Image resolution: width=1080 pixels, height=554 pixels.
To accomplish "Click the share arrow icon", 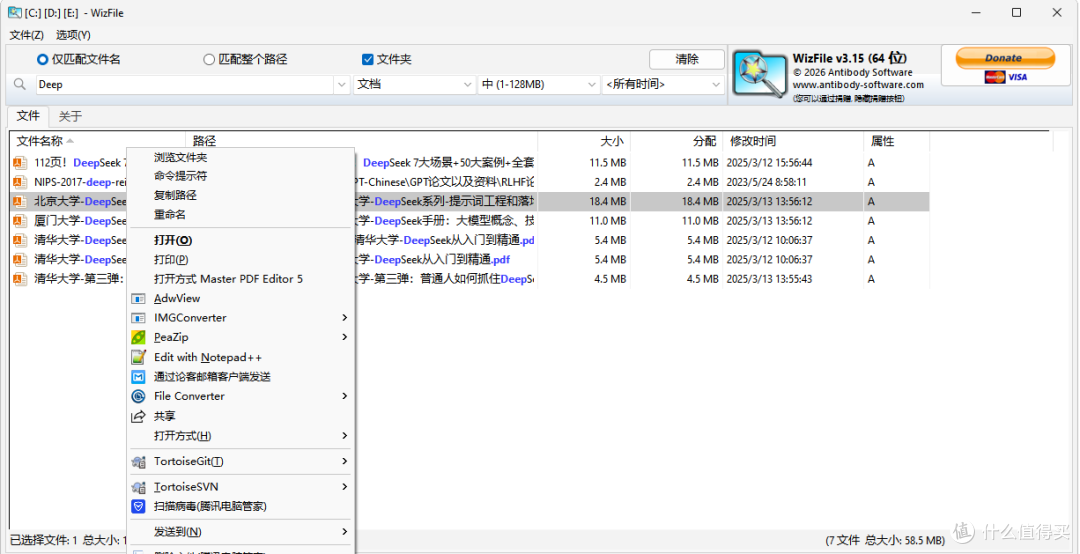I will (x=138, y=416).
